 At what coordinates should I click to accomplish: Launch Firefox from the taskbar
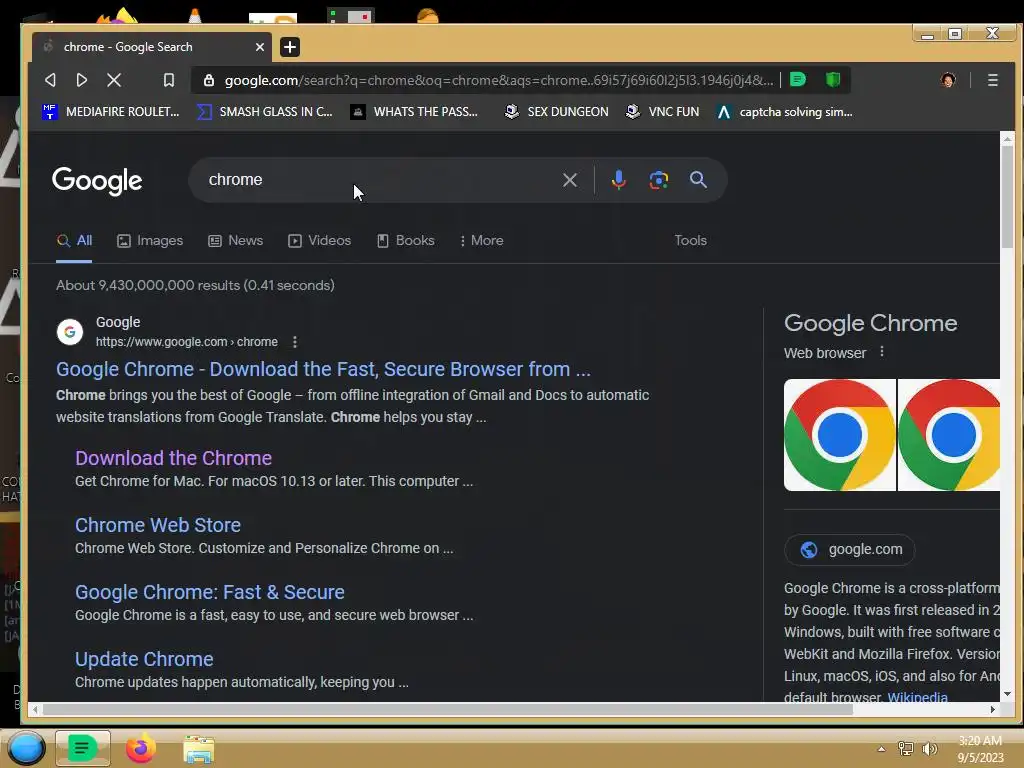coord(140,748)
